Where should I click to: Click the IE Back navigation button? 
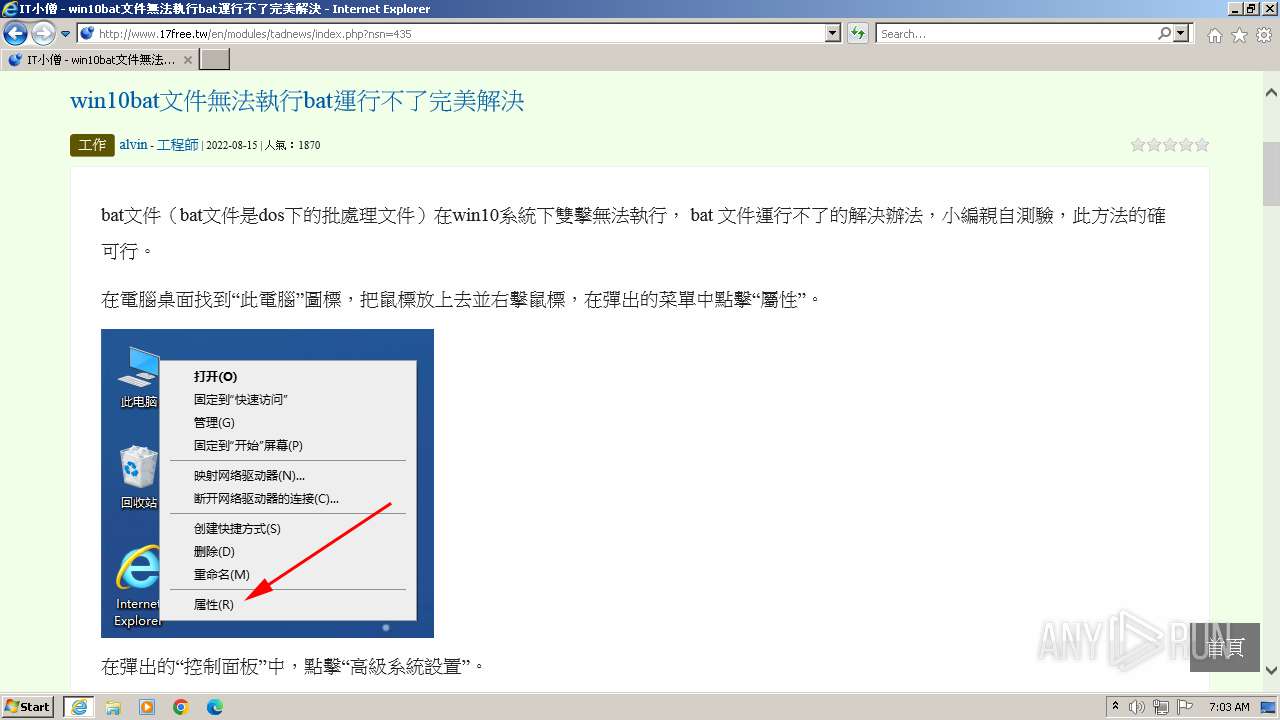click(x=15, y=33)
